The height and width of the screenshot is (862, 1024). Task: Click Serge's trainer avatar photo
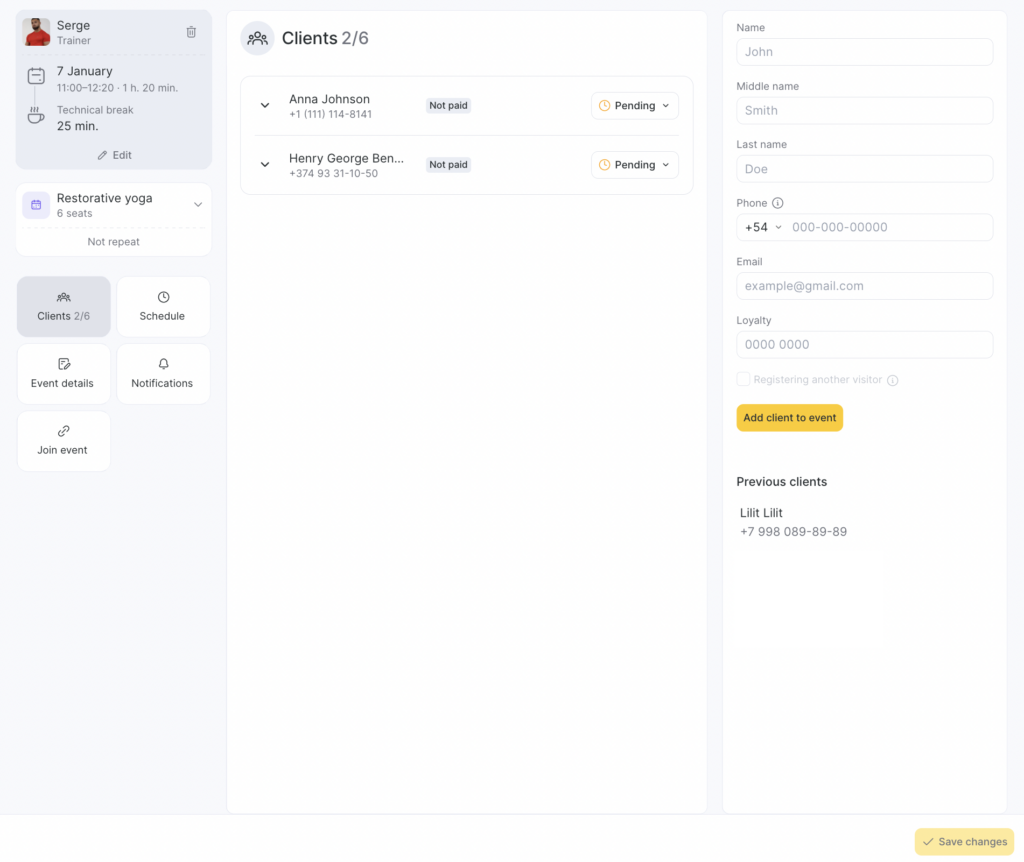tap(37, 32)
